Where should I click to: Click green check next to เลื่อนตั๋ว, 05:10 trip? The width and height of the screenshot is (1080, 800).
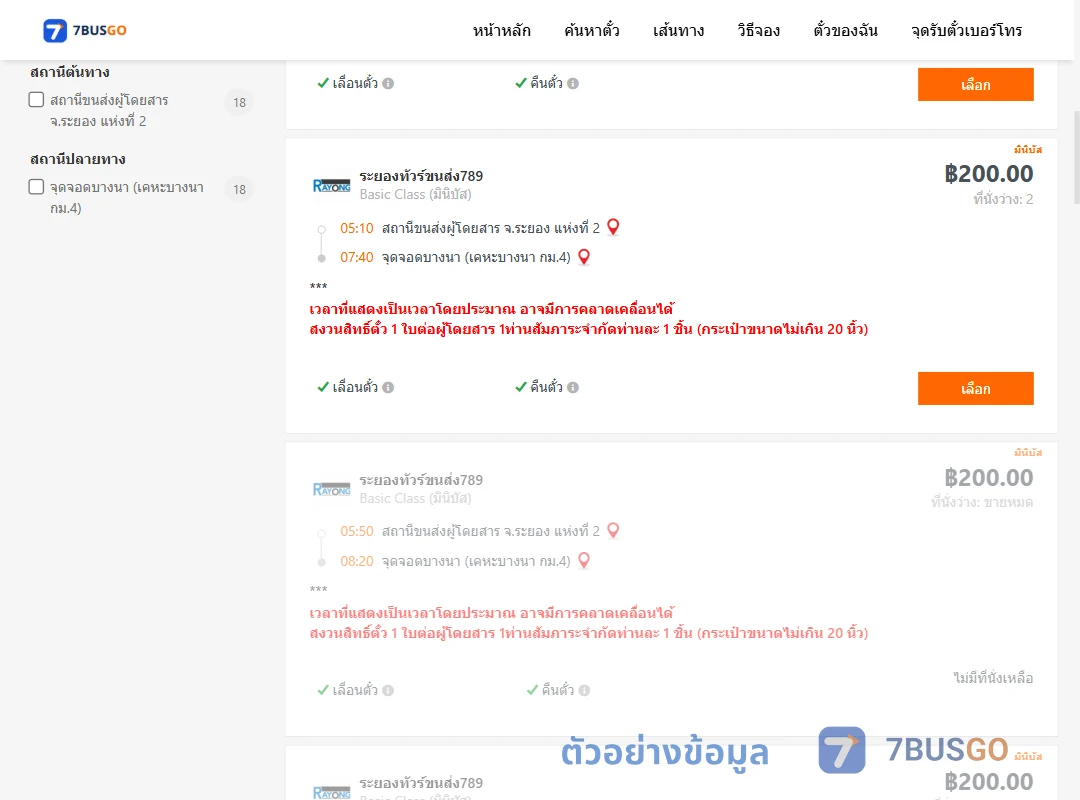click(x=323, y=387)
